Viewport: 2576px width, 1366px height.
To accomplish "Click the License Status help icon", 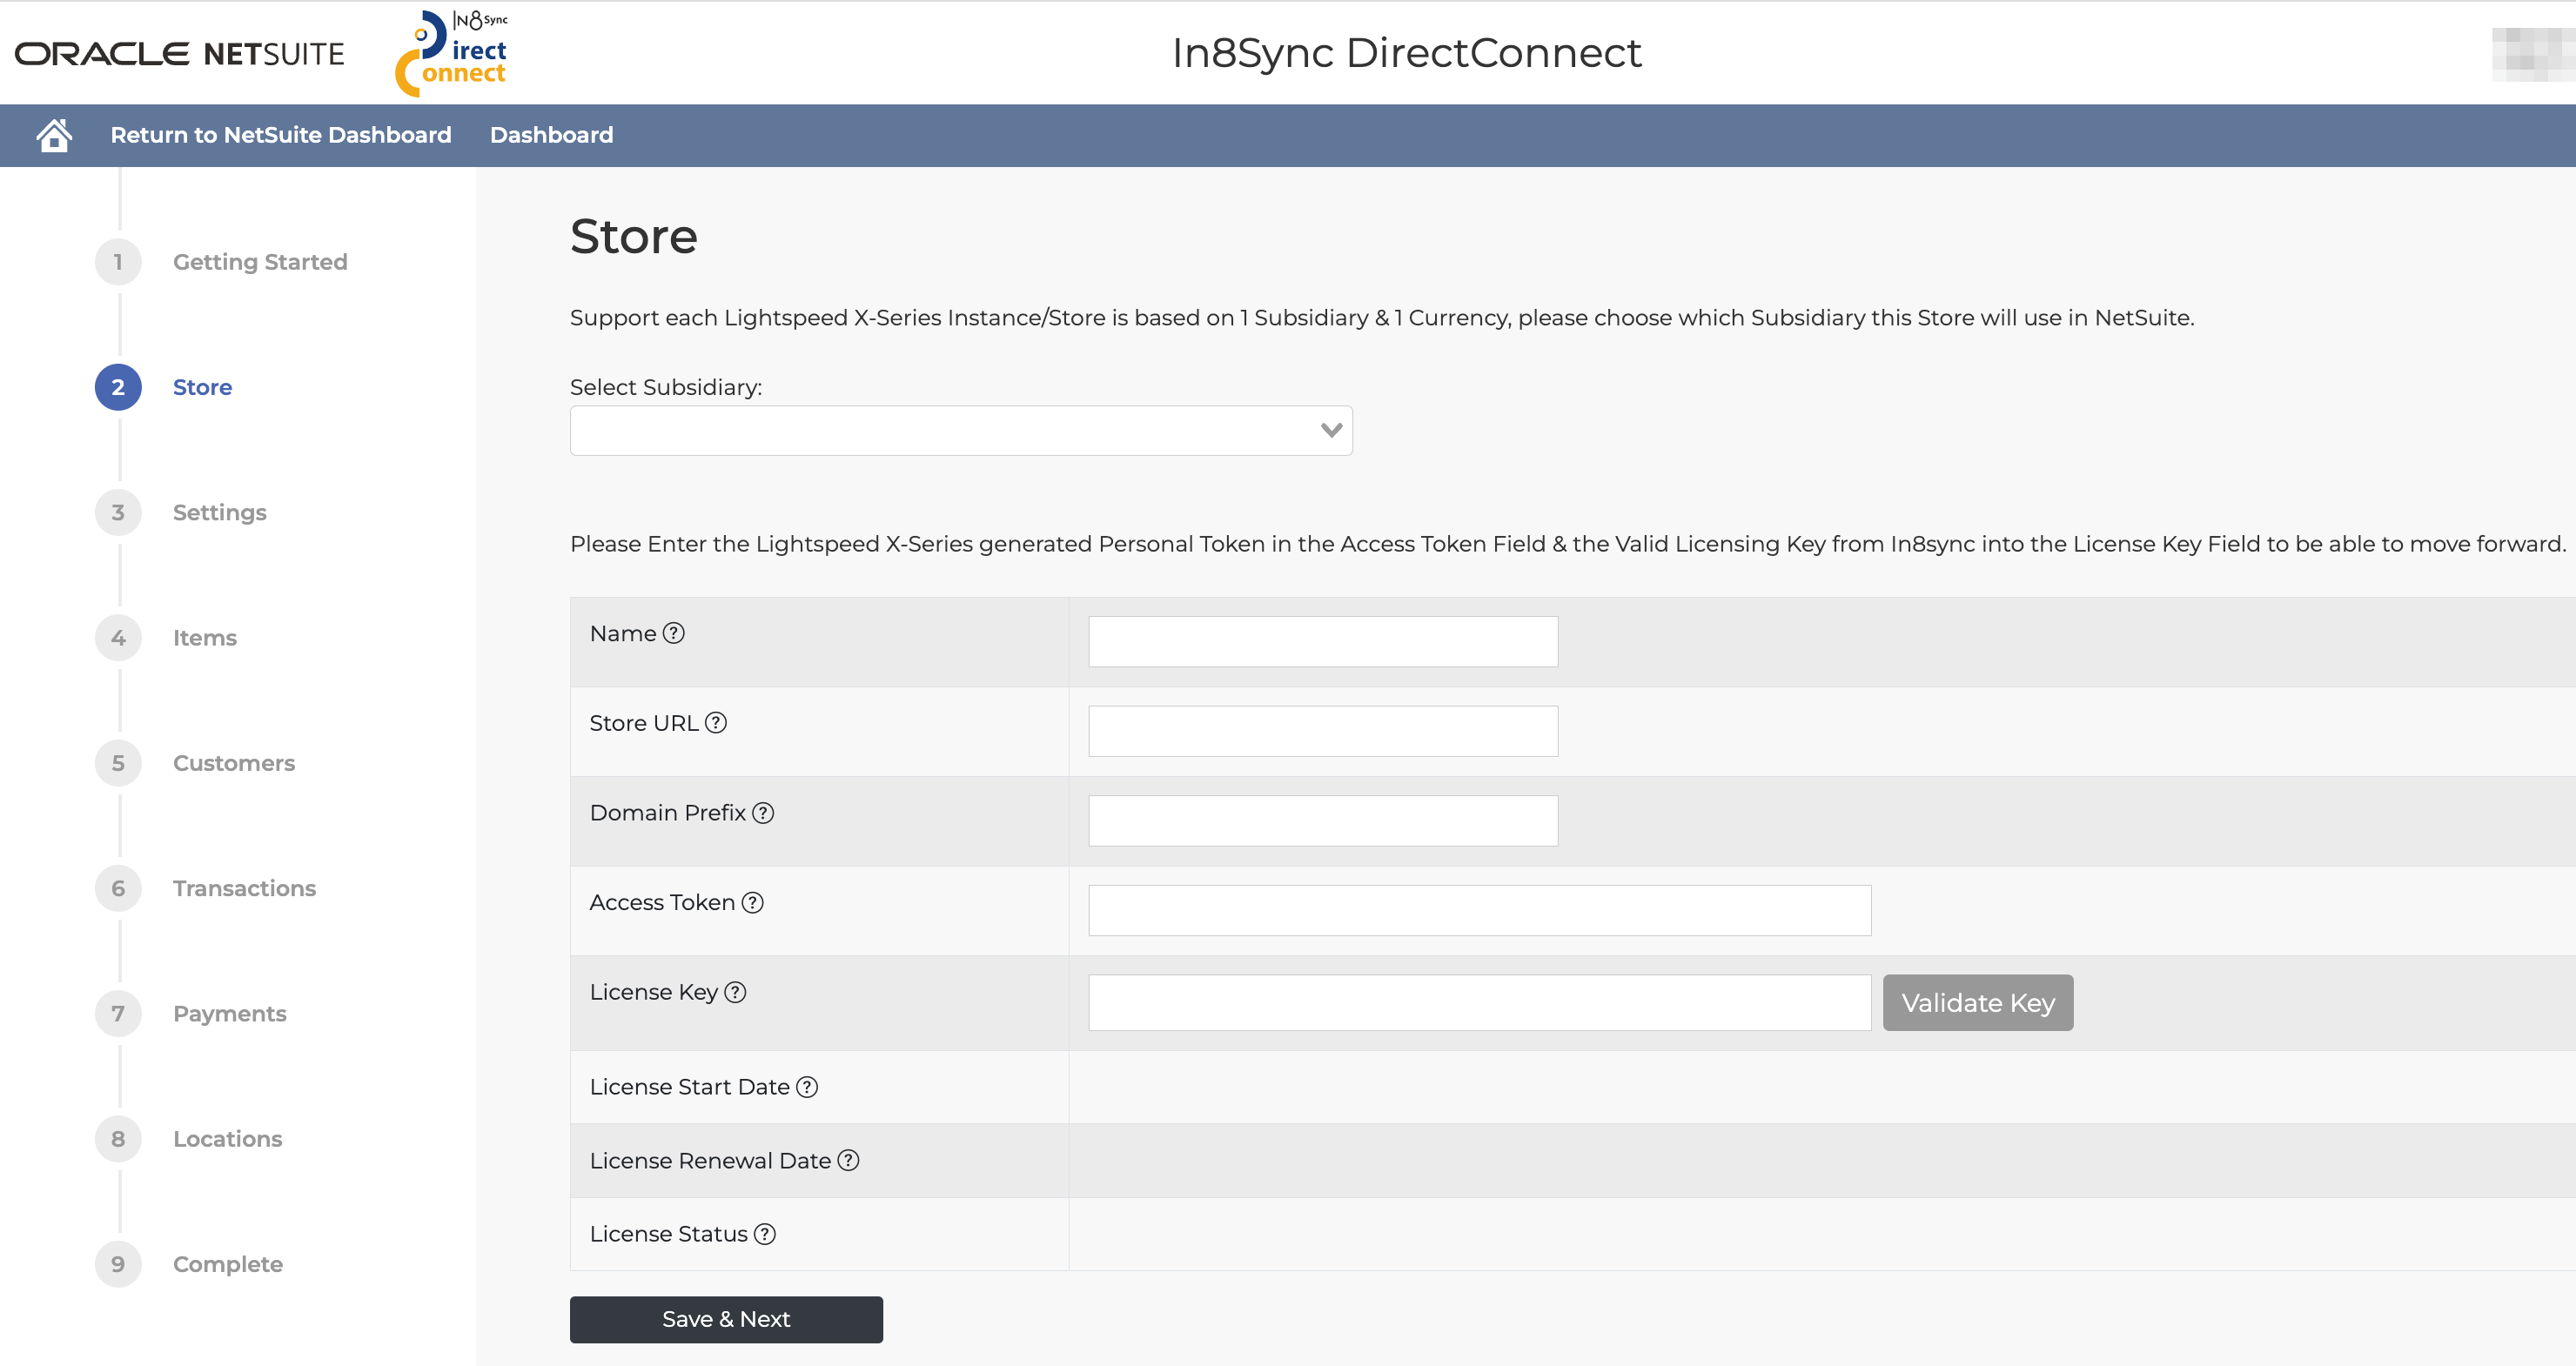I will tap(765, 1234).
